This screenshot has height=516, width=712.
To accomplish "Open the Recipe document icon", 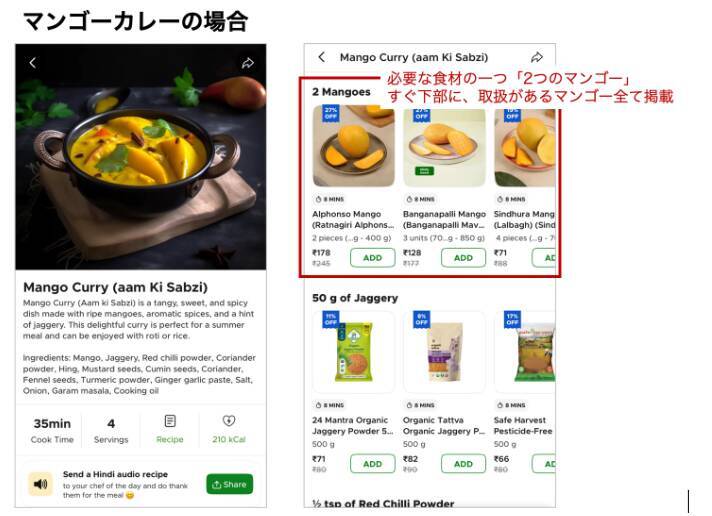I will [170, 421].
